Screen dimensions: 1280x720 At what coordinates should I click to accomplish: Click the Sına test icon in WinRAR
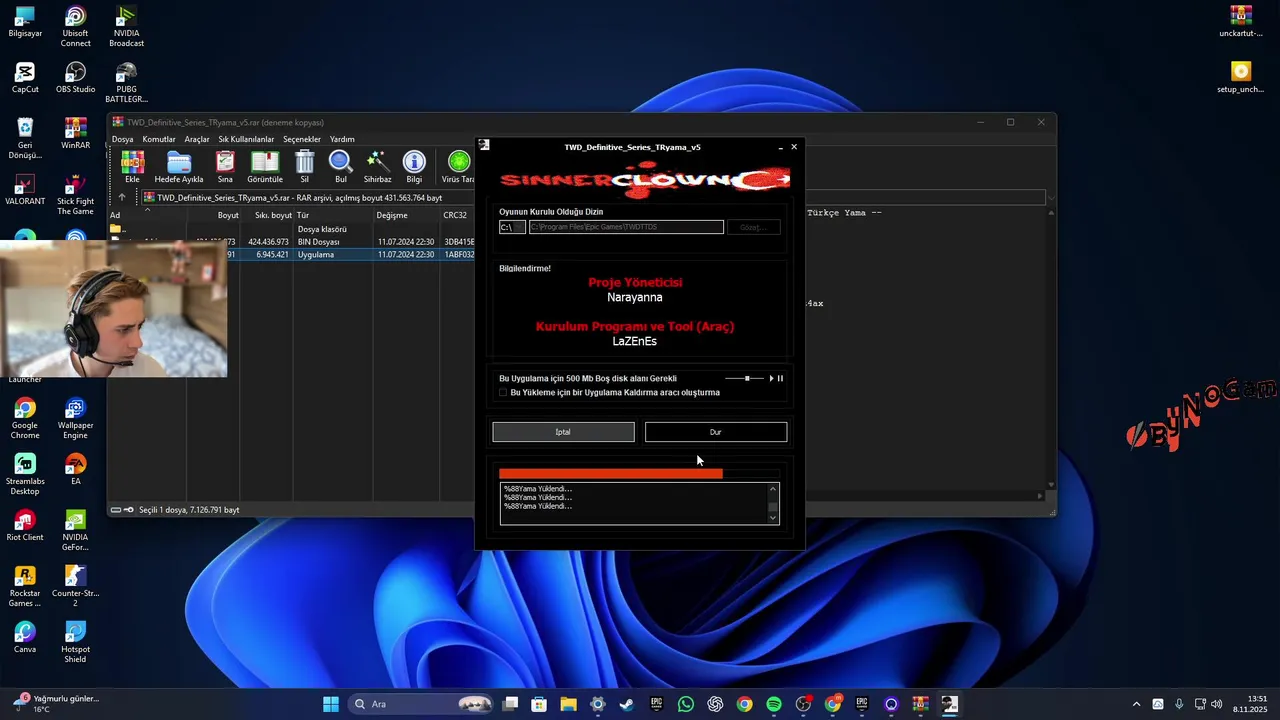pyautogui.click(x=225, y=167)
